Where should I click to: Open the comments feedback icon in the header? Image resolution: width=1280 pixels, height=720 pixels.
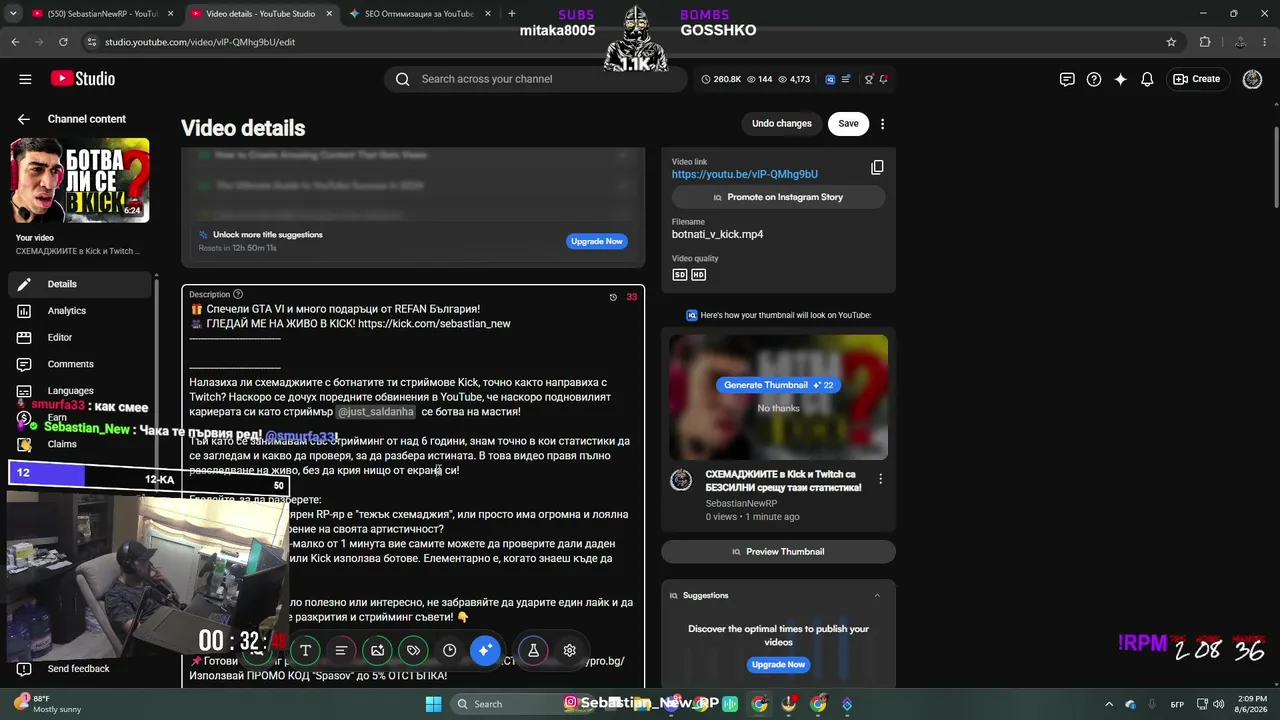tap(1067, 79)
